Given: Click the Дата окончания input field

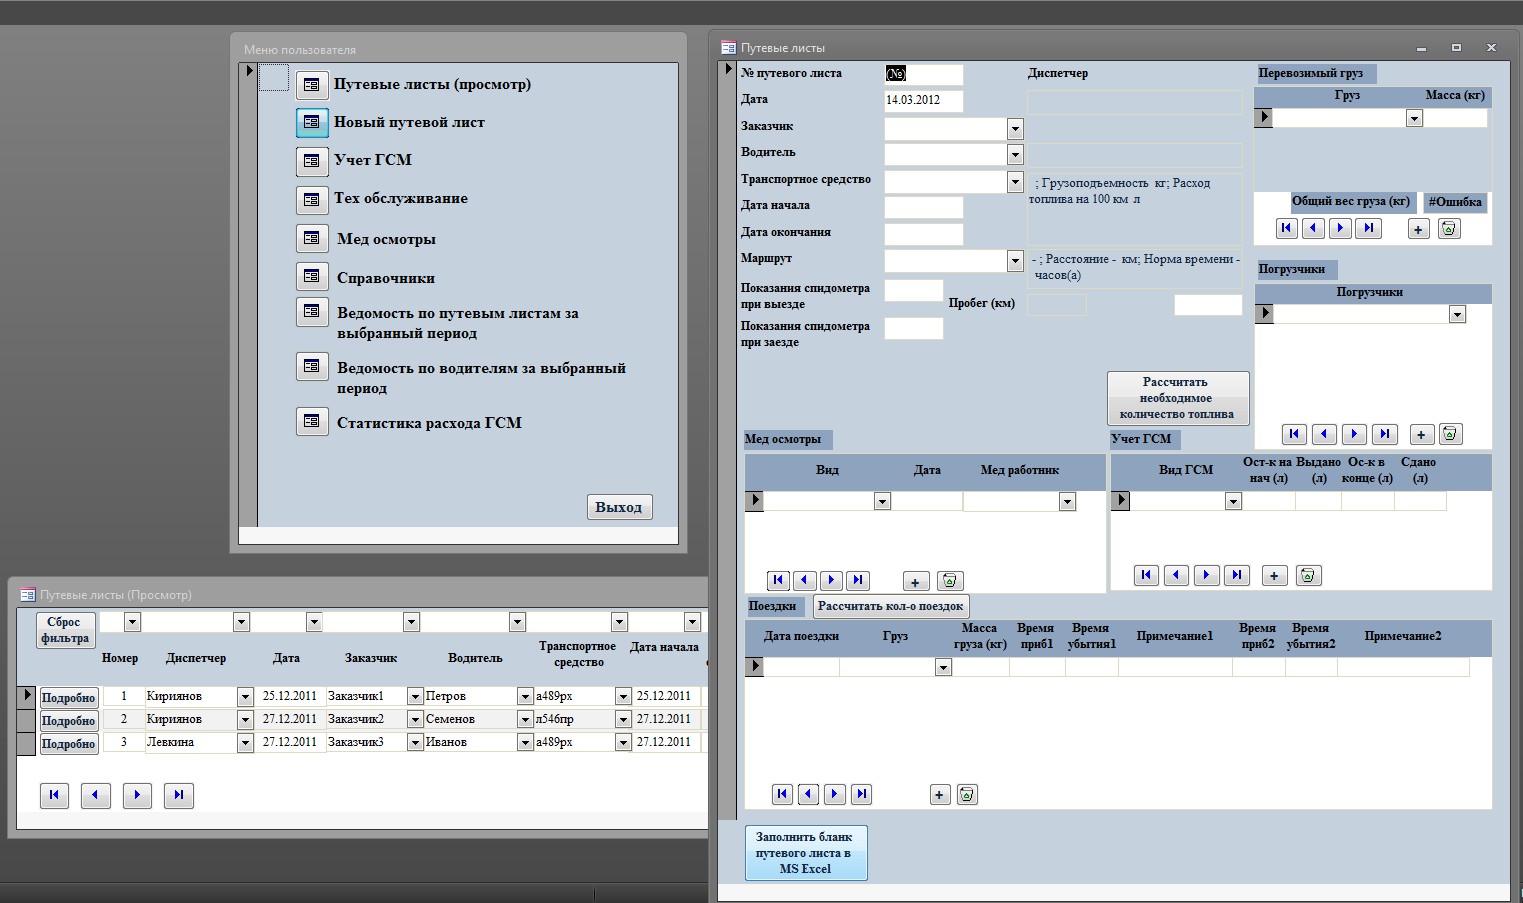Looking at the screenshot, I should point(924,234).
